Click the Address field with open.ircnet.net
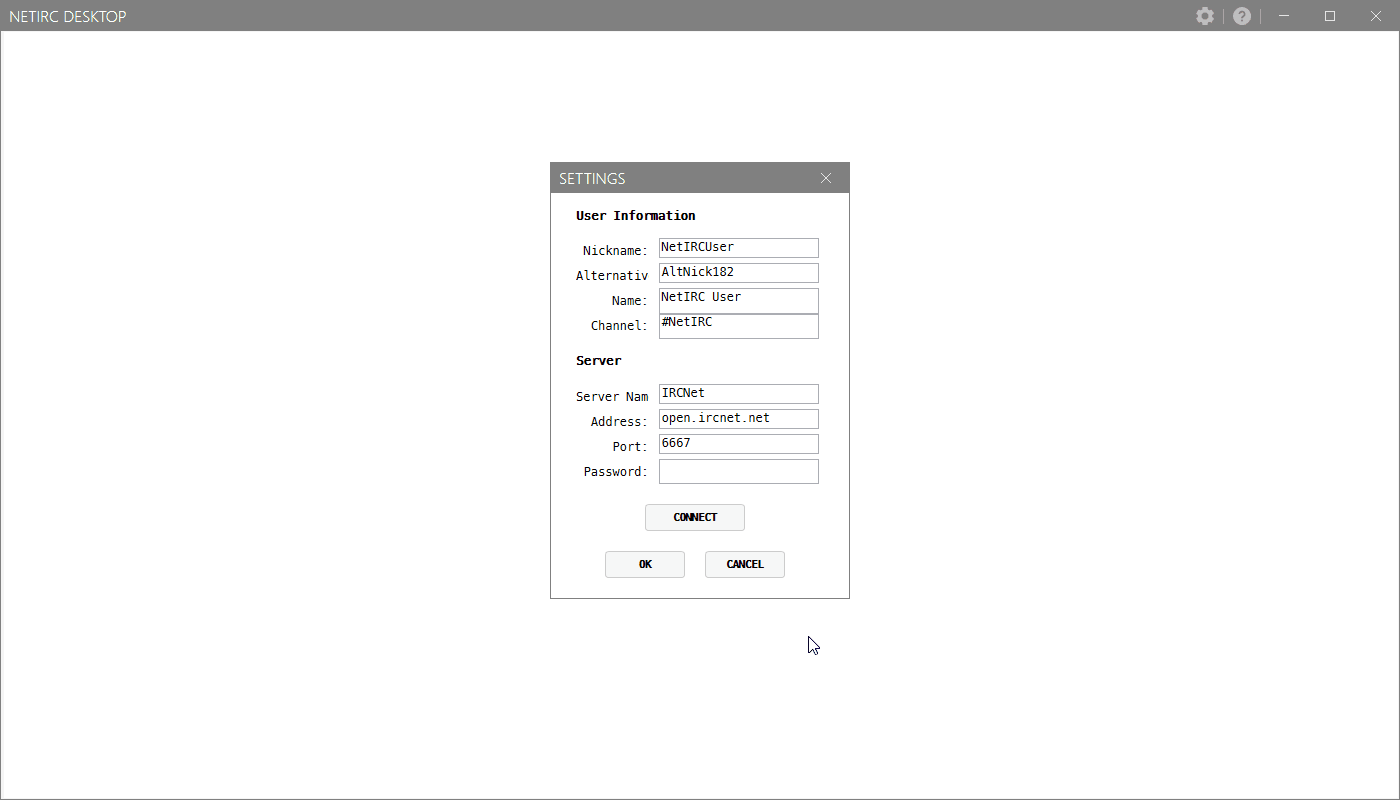The width and height of the screenshot is (1400, 800). pyautogui.click(x=739, y=419)
